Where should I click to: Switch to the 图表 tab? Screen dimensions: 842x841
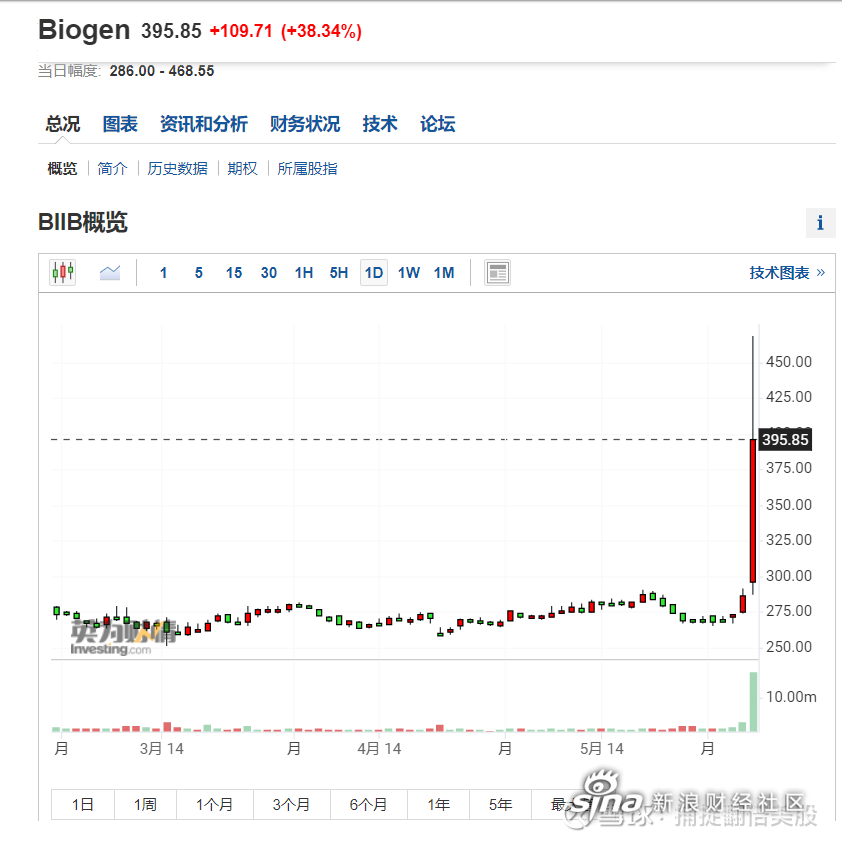click(120, 124)
